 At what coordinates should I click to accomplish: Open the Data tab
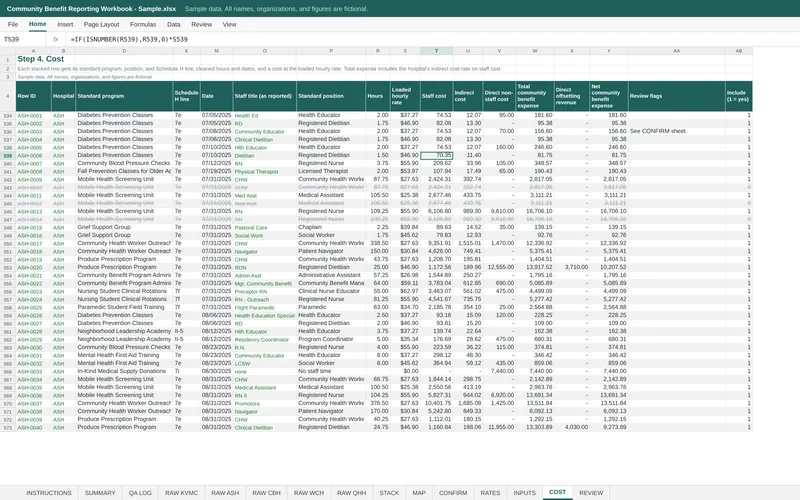173,24
